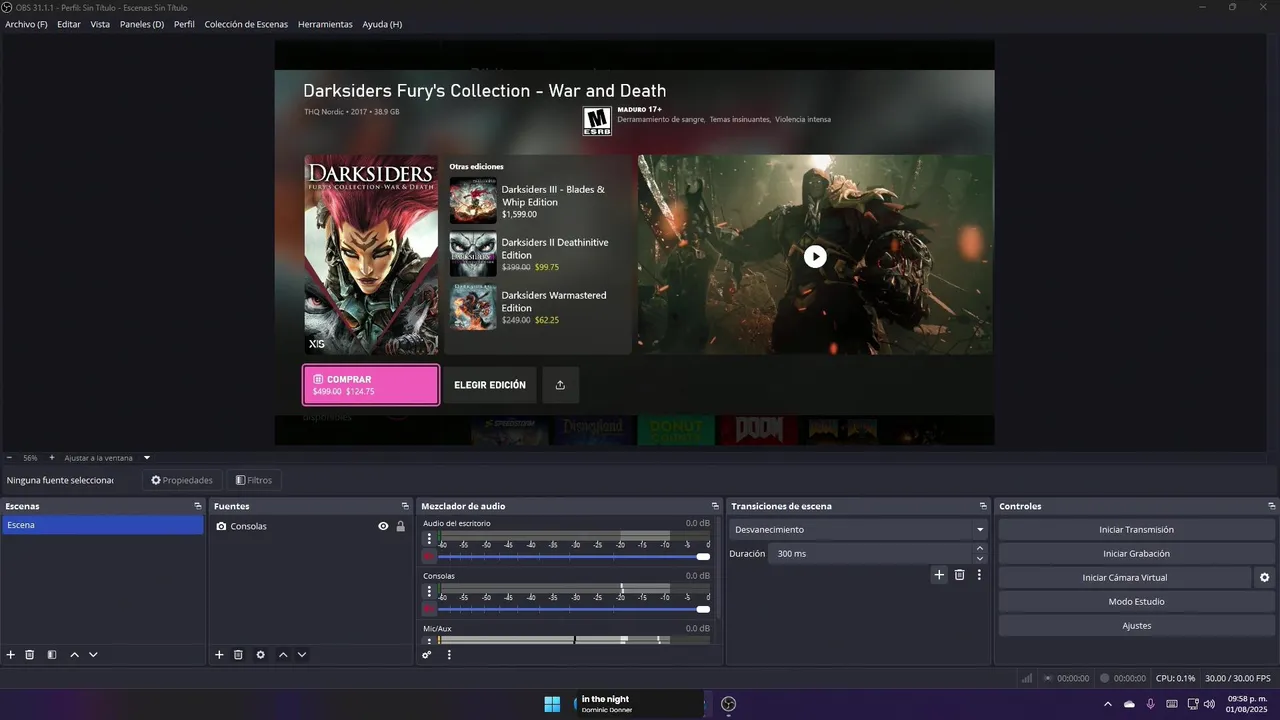Show hidden tray icons chevron
Image resolution: width=1280 pixels, height=720 pixels.
(x=1107, y=704)
